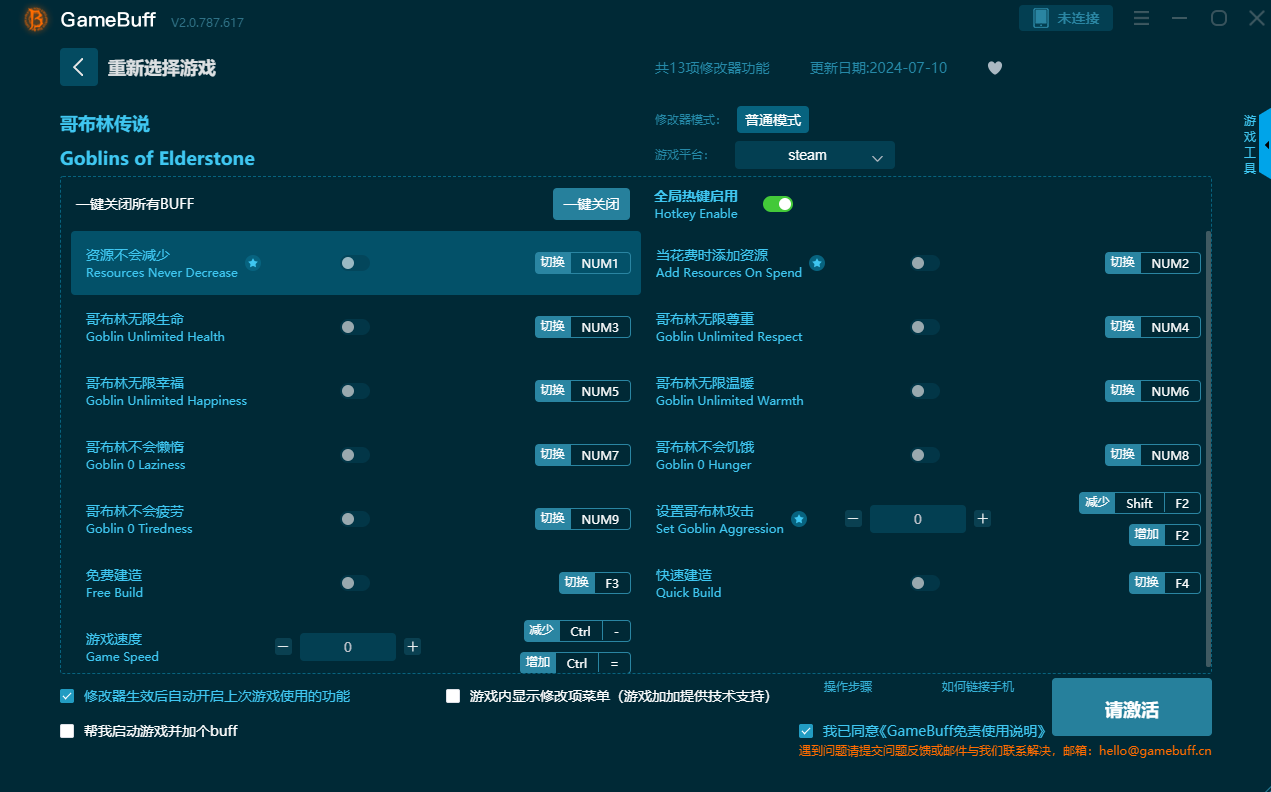This screenshot has width=1271, height=792.
Task: Turn on Goblin Unlimited Health
Action: (354, 327)
